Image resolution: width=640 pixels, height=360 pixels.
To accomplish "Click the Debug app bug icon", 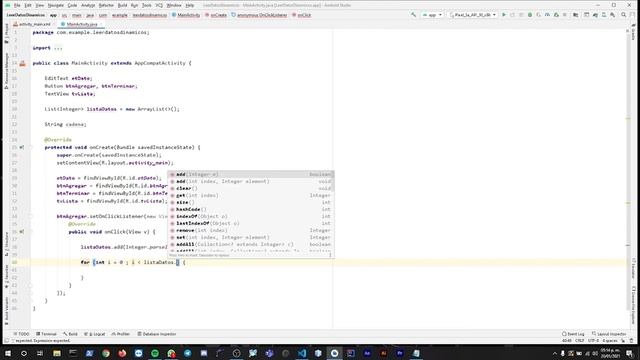I will coord(530,15).
